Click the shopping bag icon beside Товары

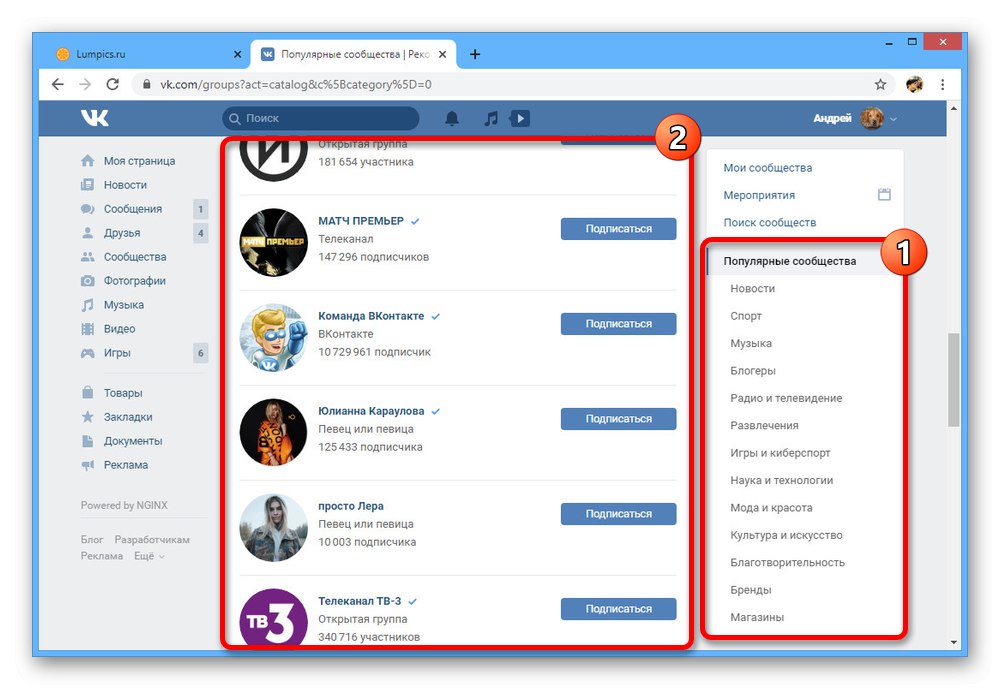[x=87, y=393]
